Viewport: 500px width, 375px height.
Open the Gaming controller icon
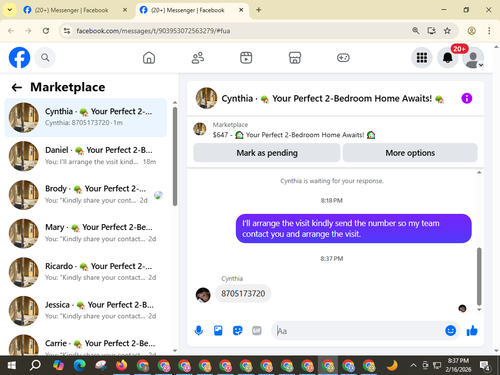point(343,58)
